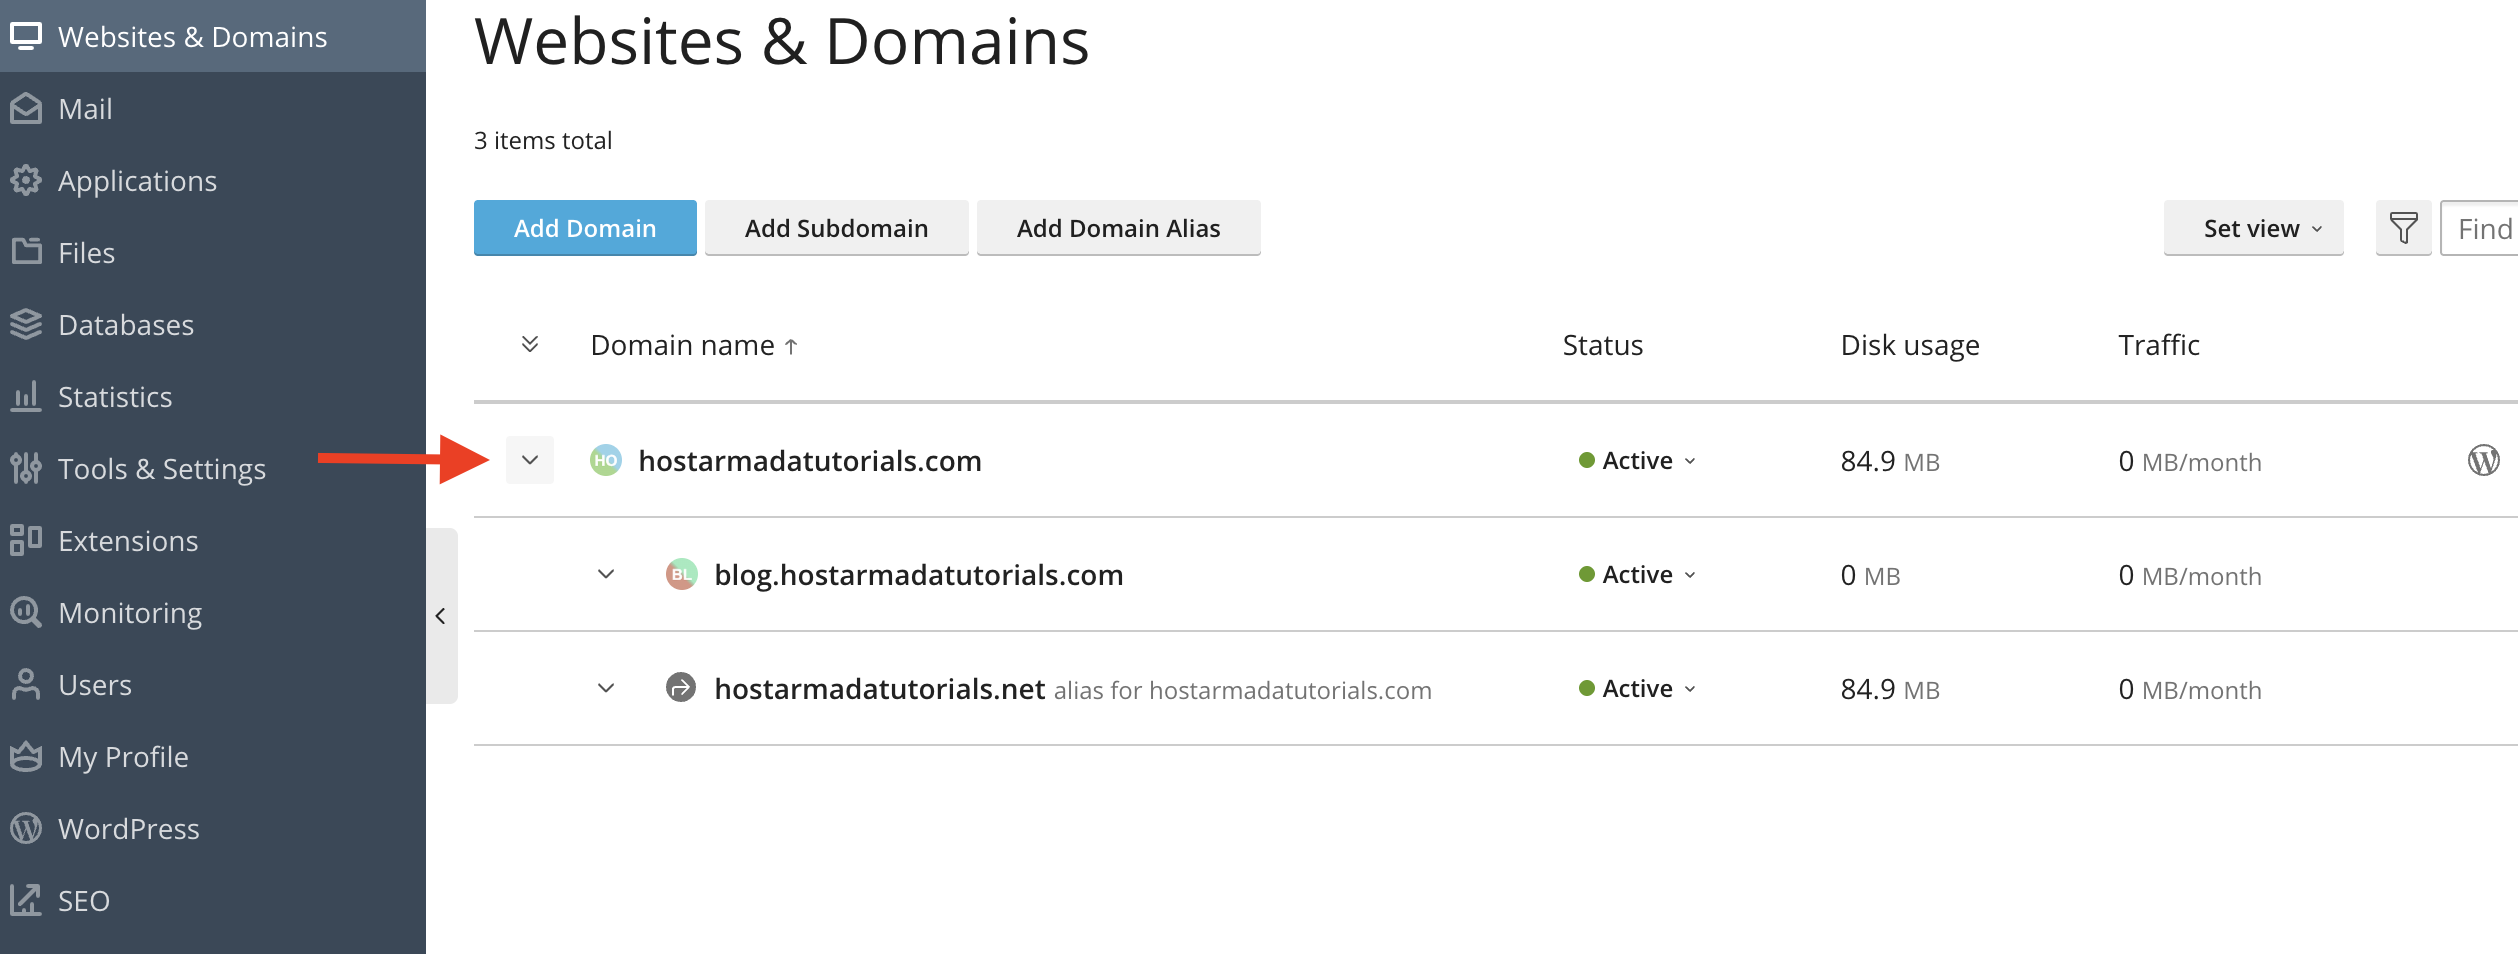Collapse the sidebar using the arrow handle
Screen dimensions: 2518x954
pos(440,616)
